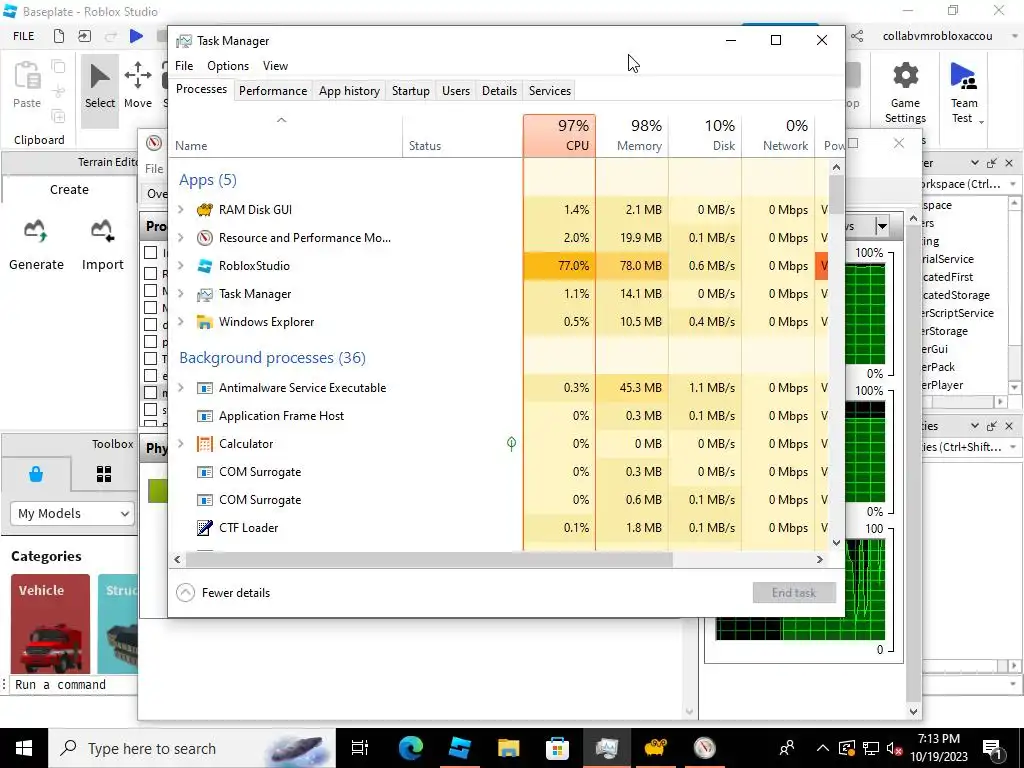The image size is (1024, 768).
Task: Expand the RobloxStudio process row
Action: (x=181, y=266)
